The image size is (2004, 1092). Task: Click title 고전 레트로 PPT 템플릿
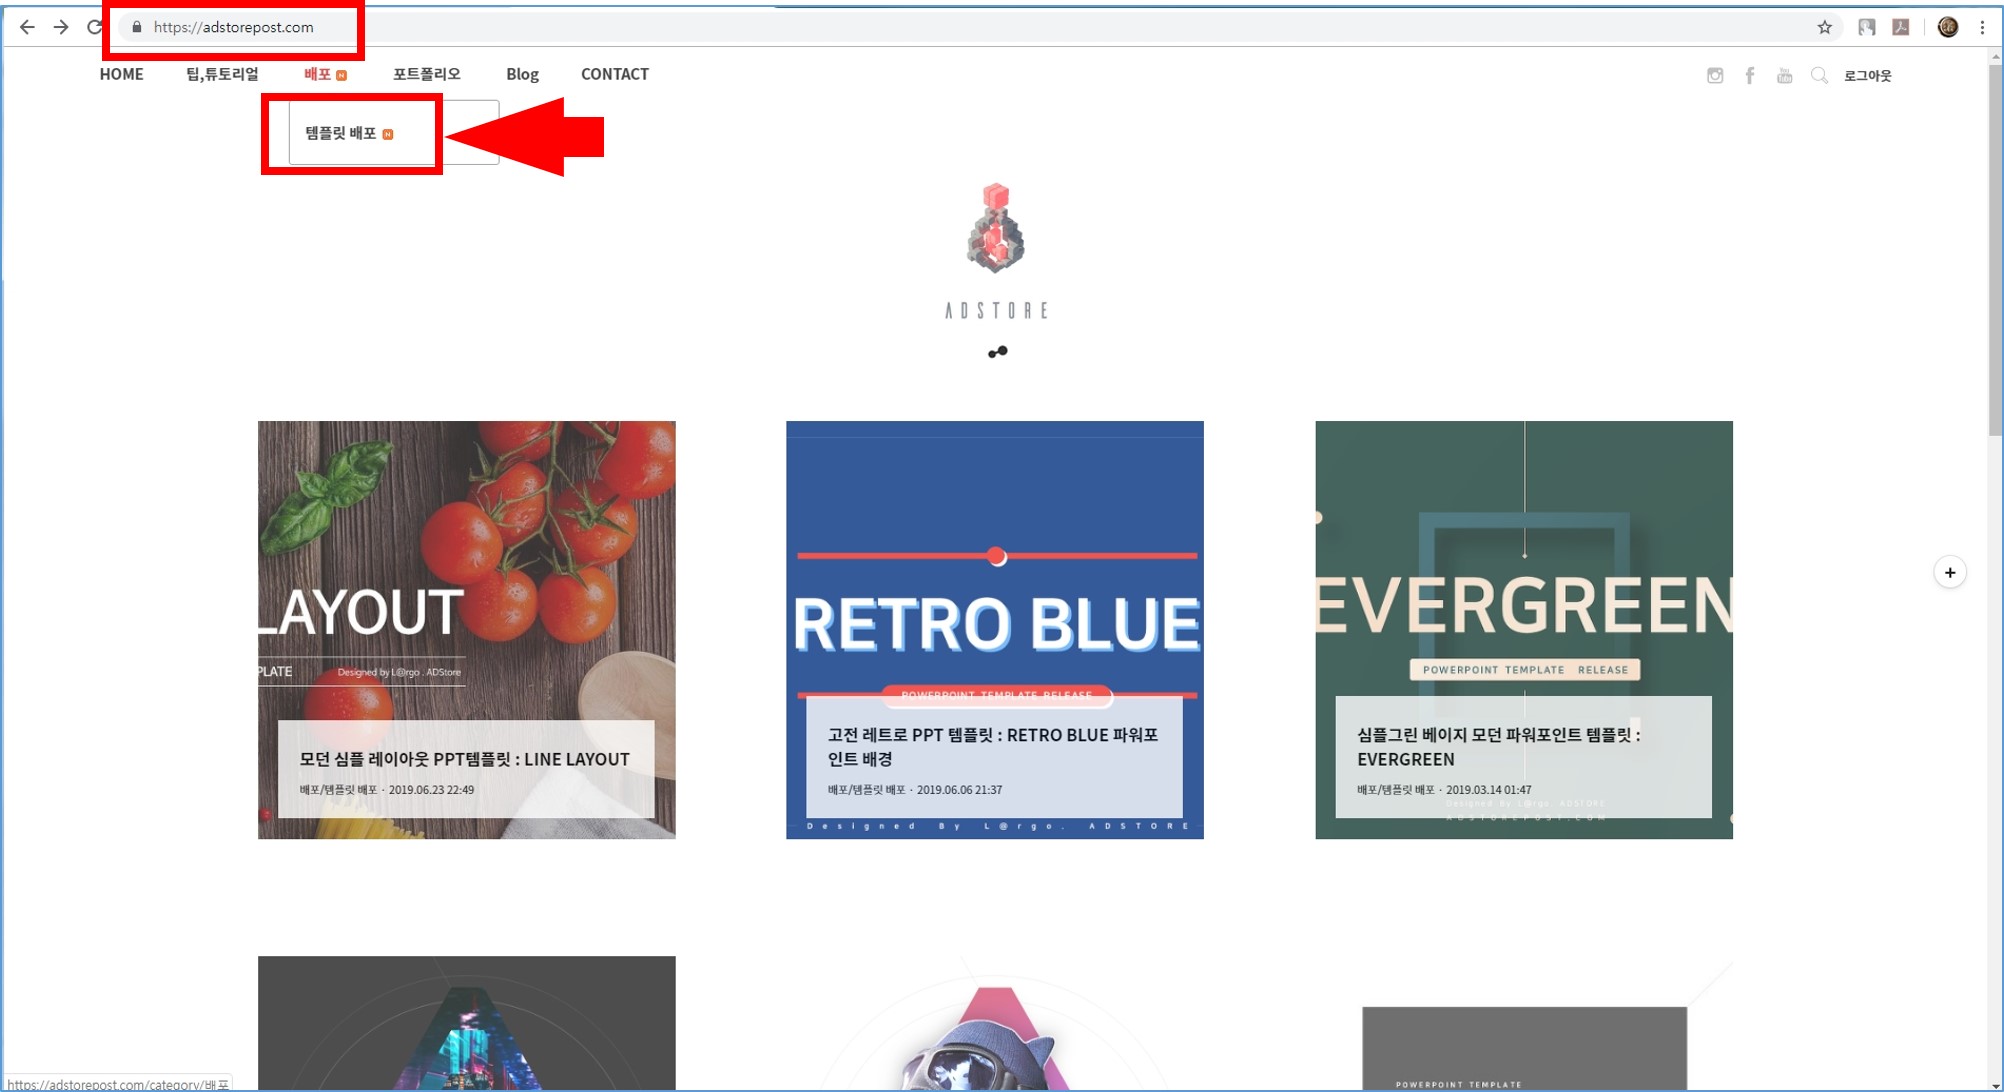(x=993, y=747)
